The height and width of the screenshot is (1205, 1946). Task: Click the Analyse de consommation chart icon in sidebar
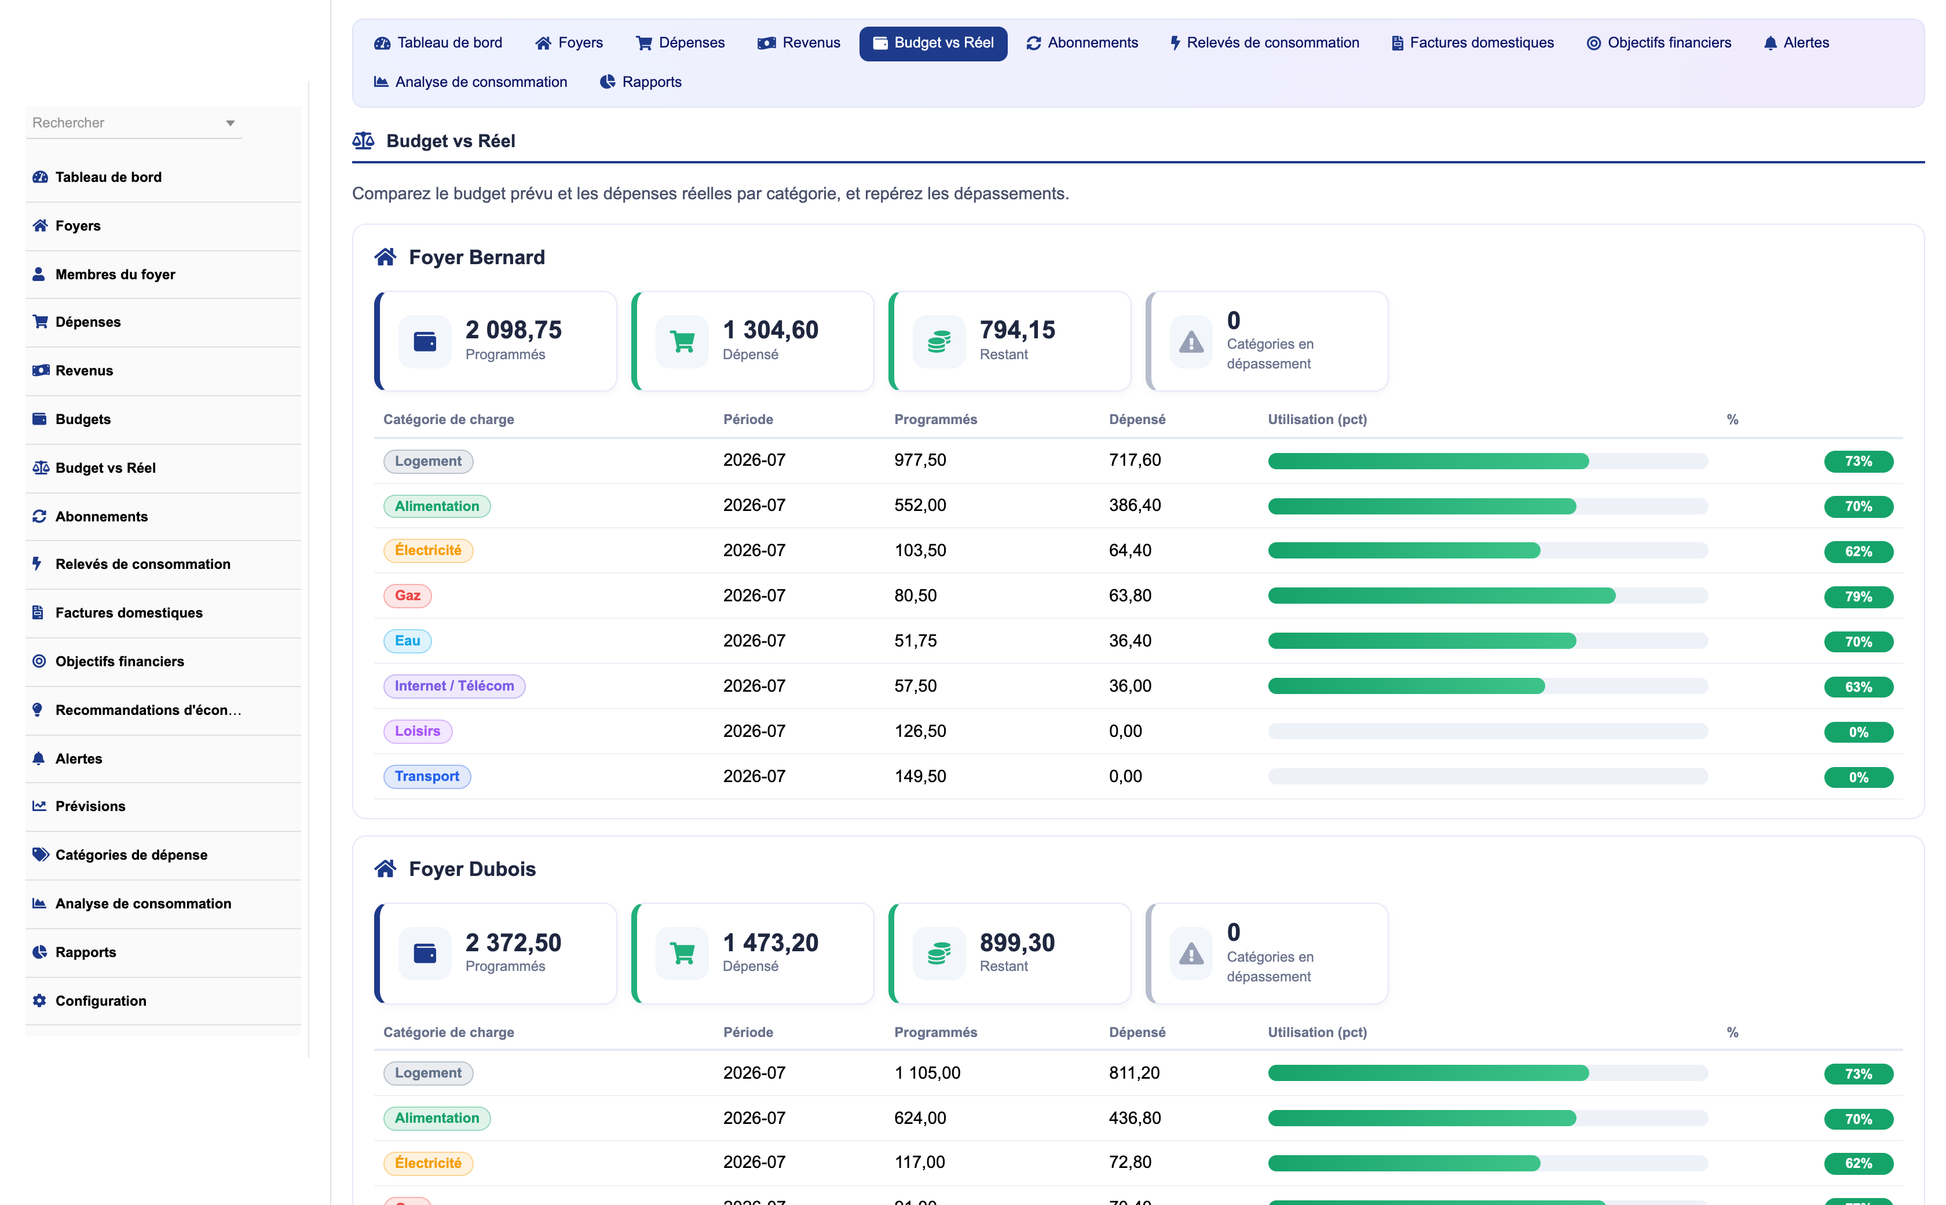pyautogui.click(x=40, y=904)
